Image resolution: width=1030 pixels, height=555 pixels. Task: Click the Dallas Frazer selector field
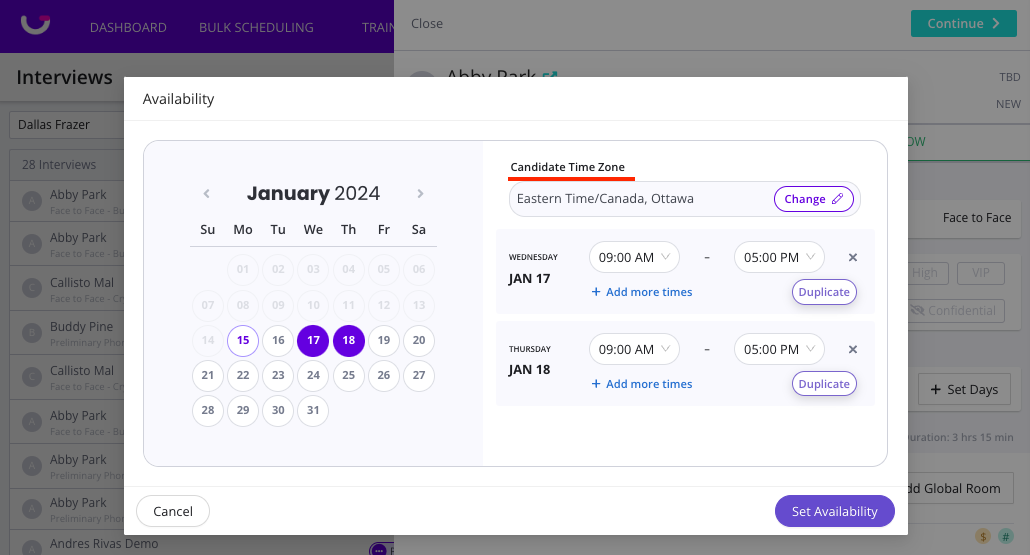tap(67, 125)
